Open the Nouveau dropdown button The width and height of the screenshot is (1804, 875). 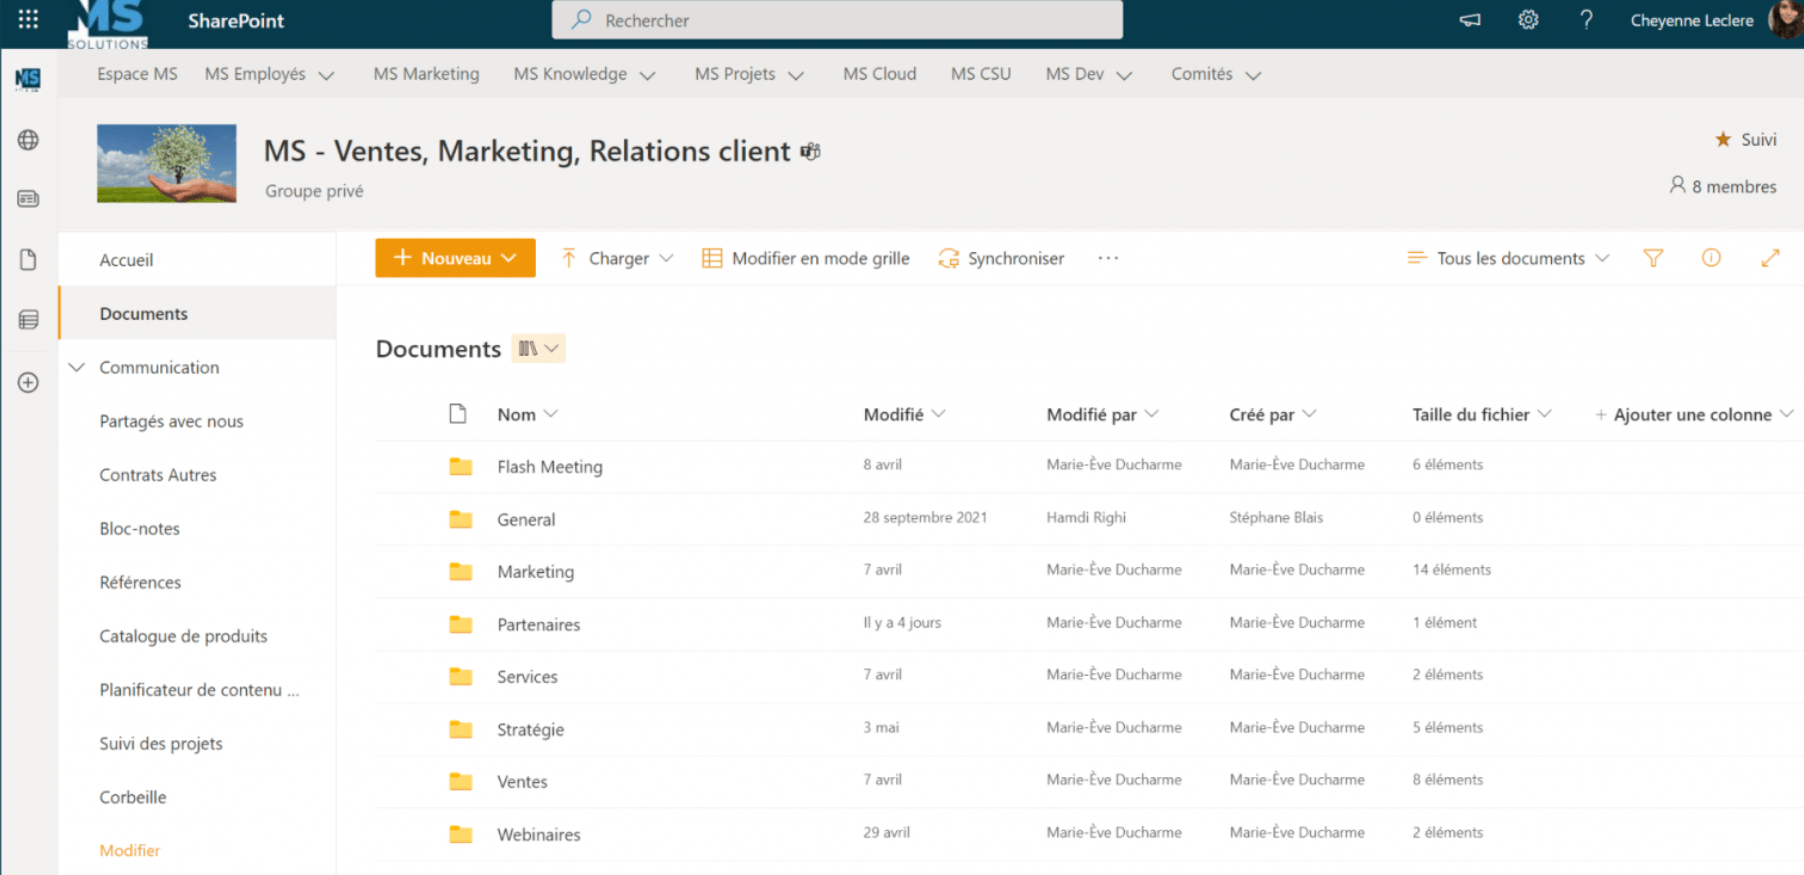pyautogui.click(x=455, y=258)
